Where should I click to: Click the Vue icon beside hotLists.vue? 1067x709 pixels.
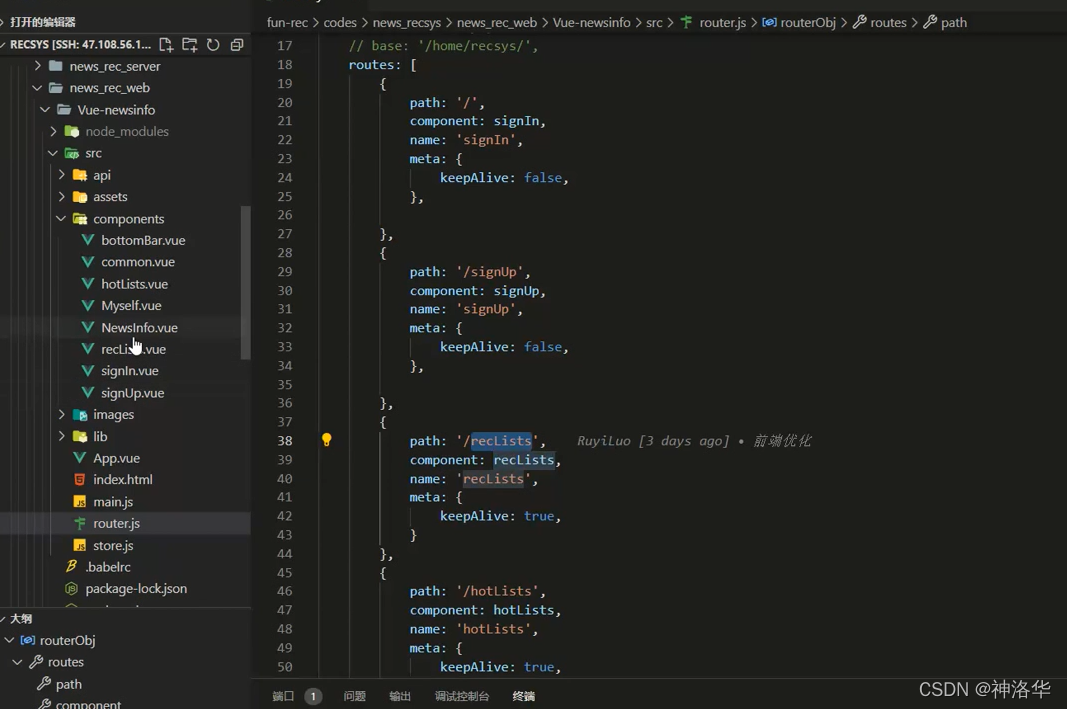coord(88,284)
